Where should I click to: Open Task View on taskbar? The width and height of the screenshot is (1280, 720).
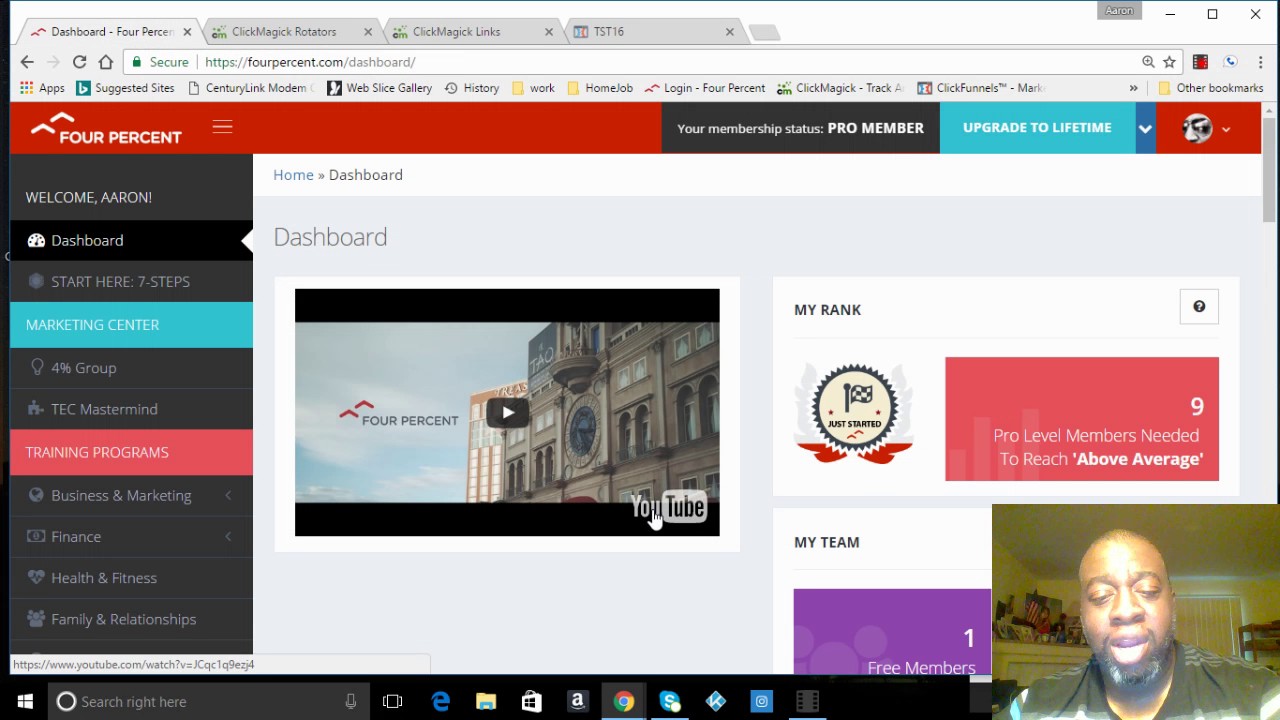pyautogui.click(x=392, y=702)
